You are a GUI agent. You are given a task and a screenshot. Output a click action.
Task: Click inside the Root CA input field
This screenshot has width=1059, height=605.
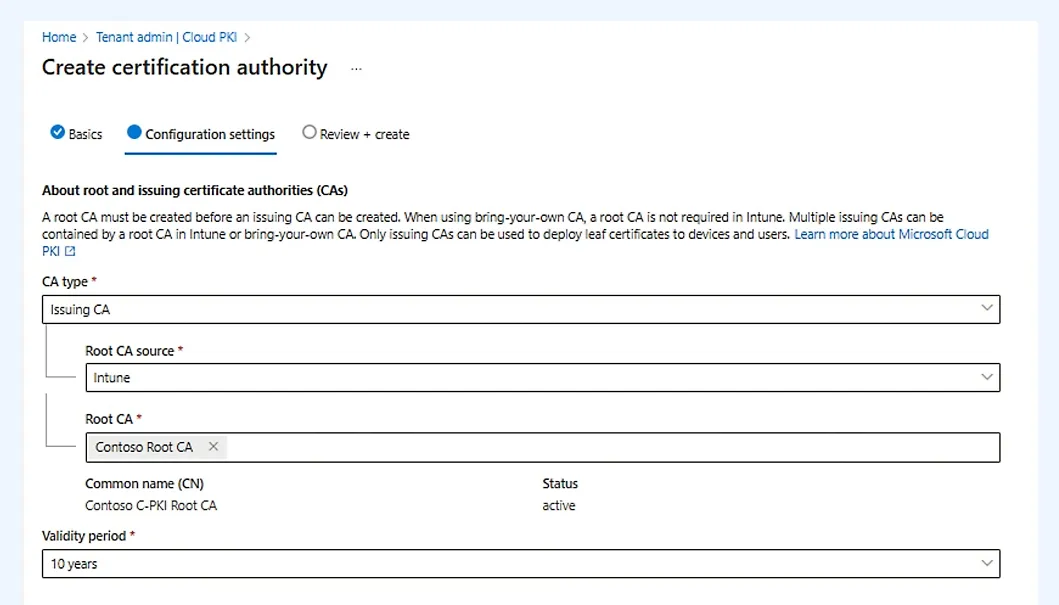pos(600,447)
